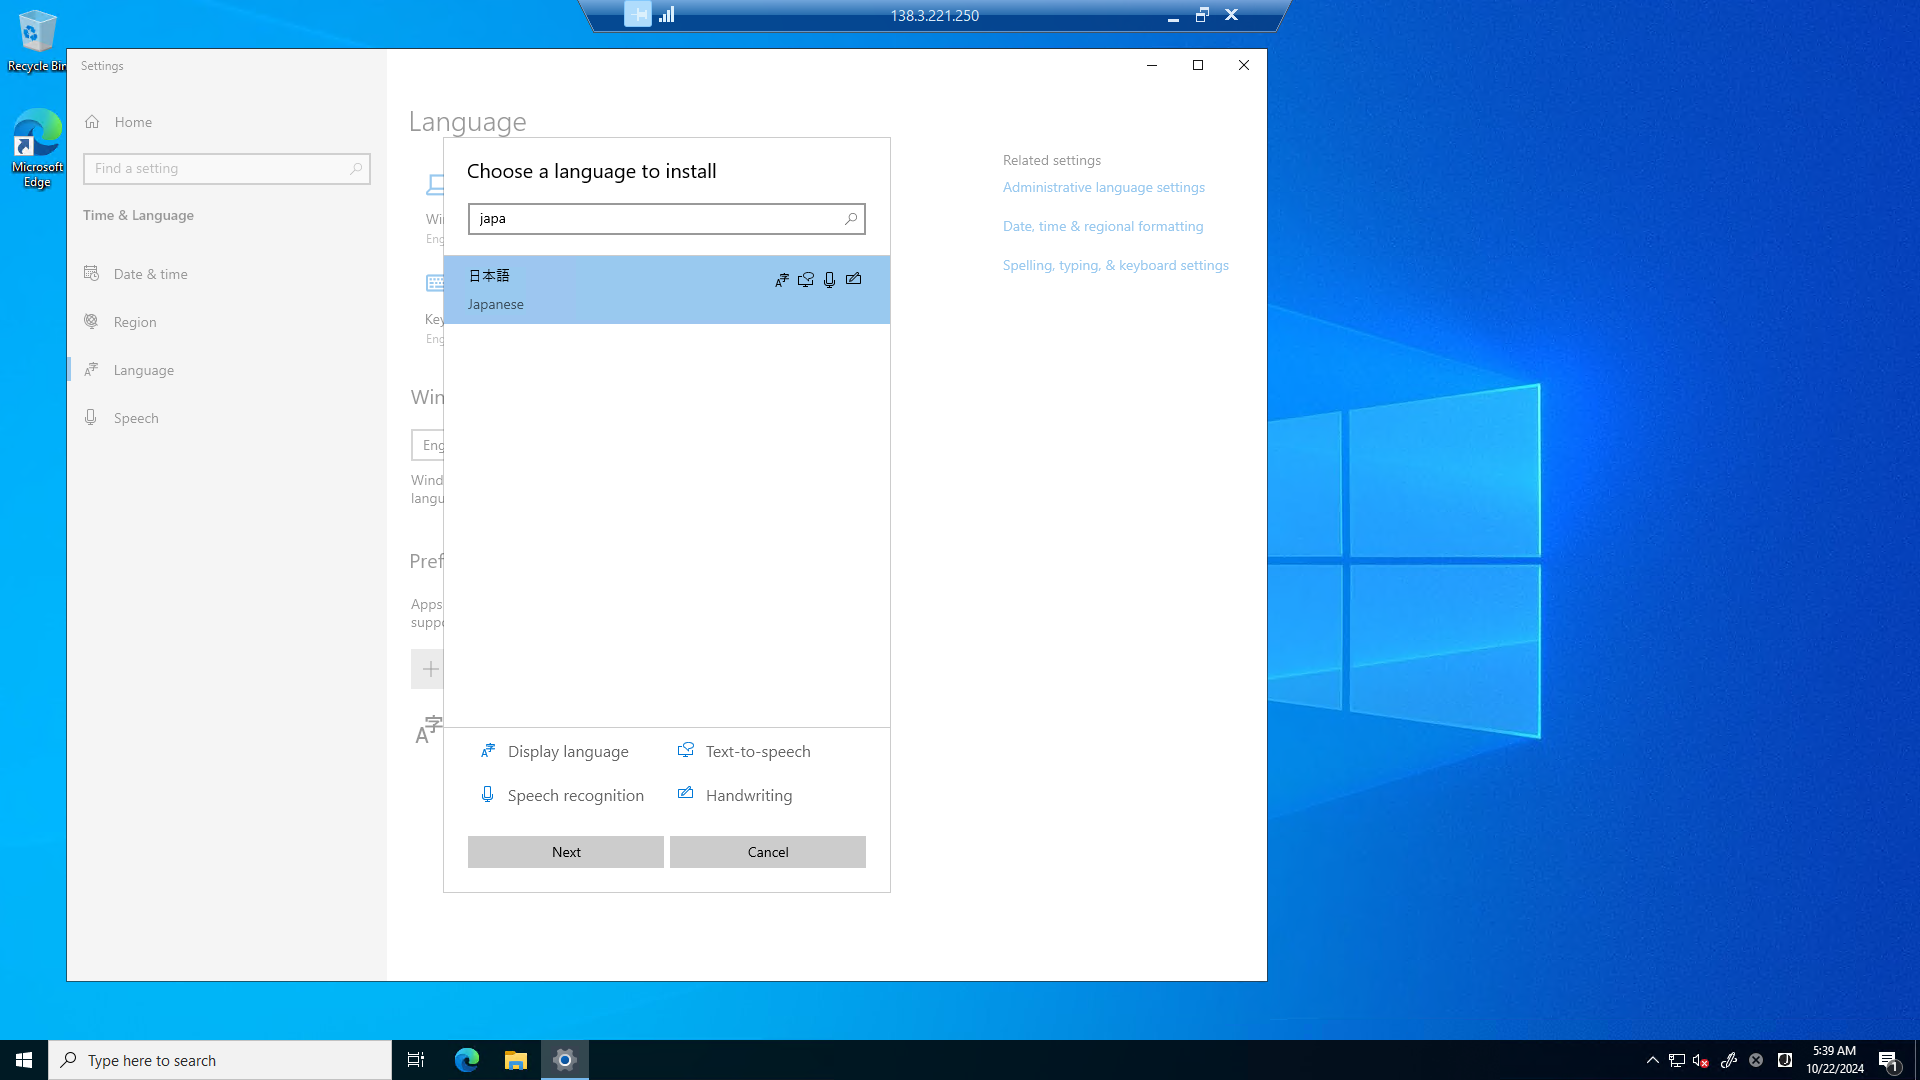Click the Speech recognition microphone icon on the Japanese row

(829, 279)
